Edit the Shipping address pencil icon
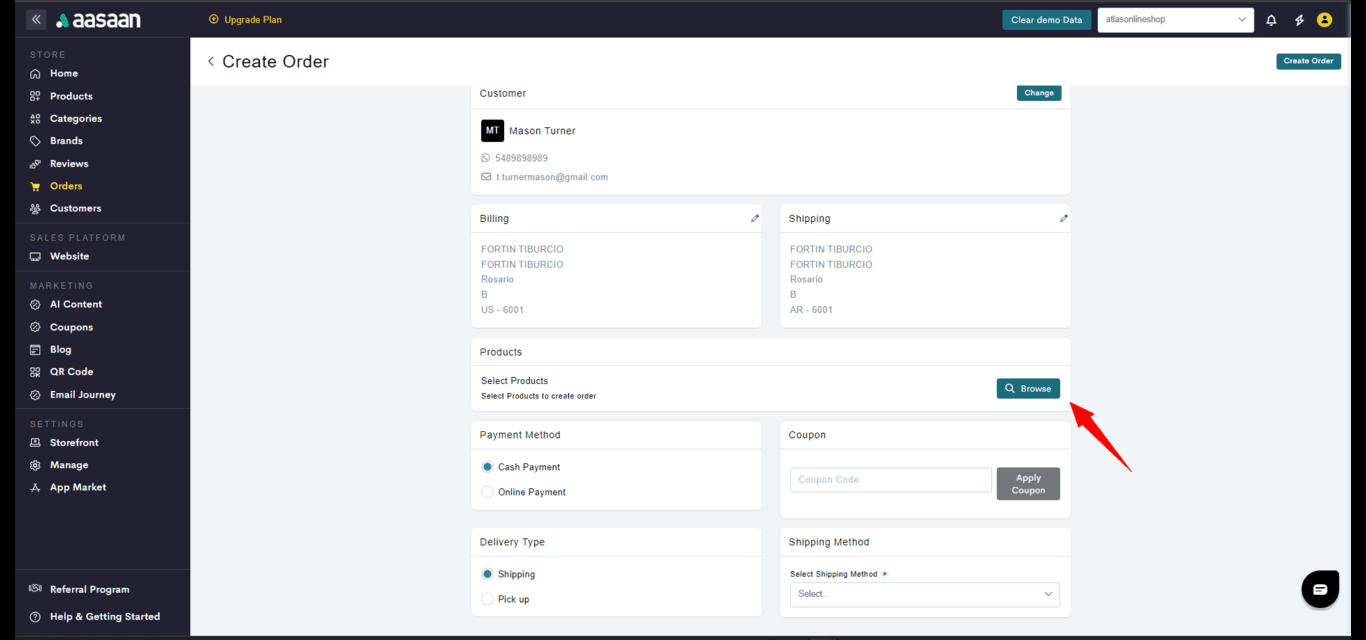Image resolution: width=1366 pixels, height=640 pixels. coord(1064,218)
